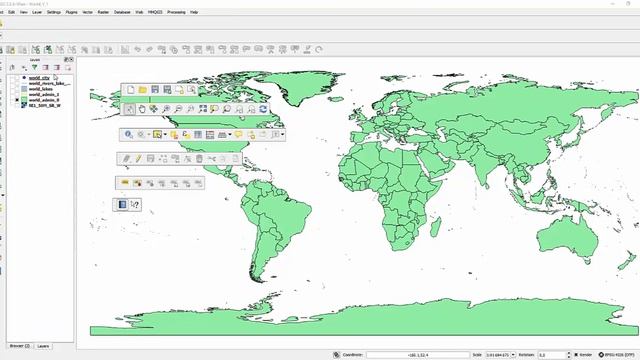The height and width of the screenshot is (360, 640).
Task: Select the Touch zoom and pan tool
Action: (129, 109)
